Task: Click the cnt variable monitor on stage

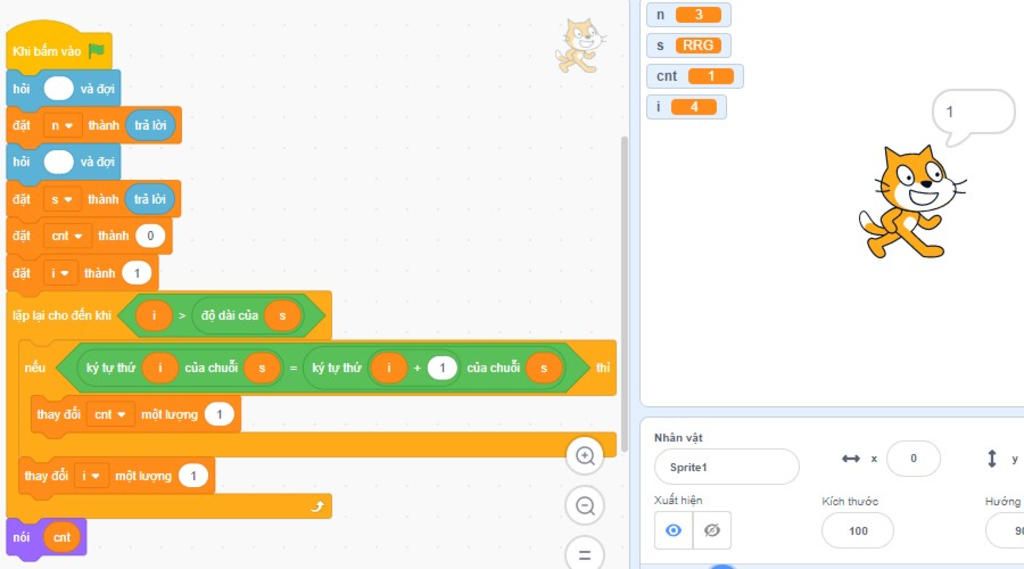Action: pyautogui.click(x=695, y=76)
